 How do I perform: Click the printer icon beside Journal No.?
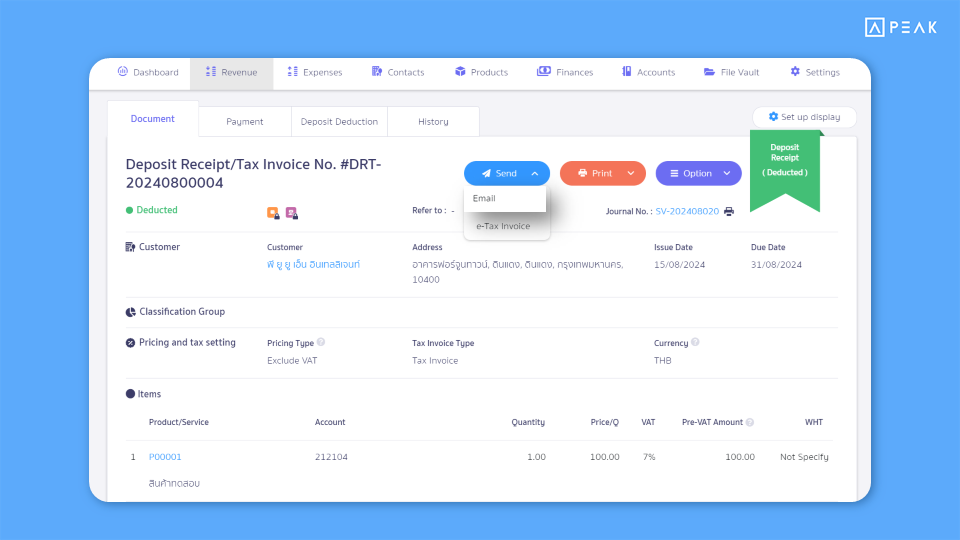click(x=729, y=211)
